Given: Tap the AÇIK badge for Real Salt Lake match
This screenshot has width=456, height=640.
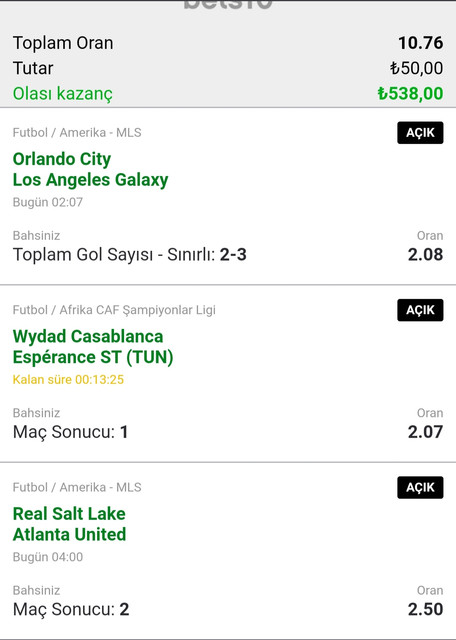Looking at the screenshot, I should pos(420,487).
